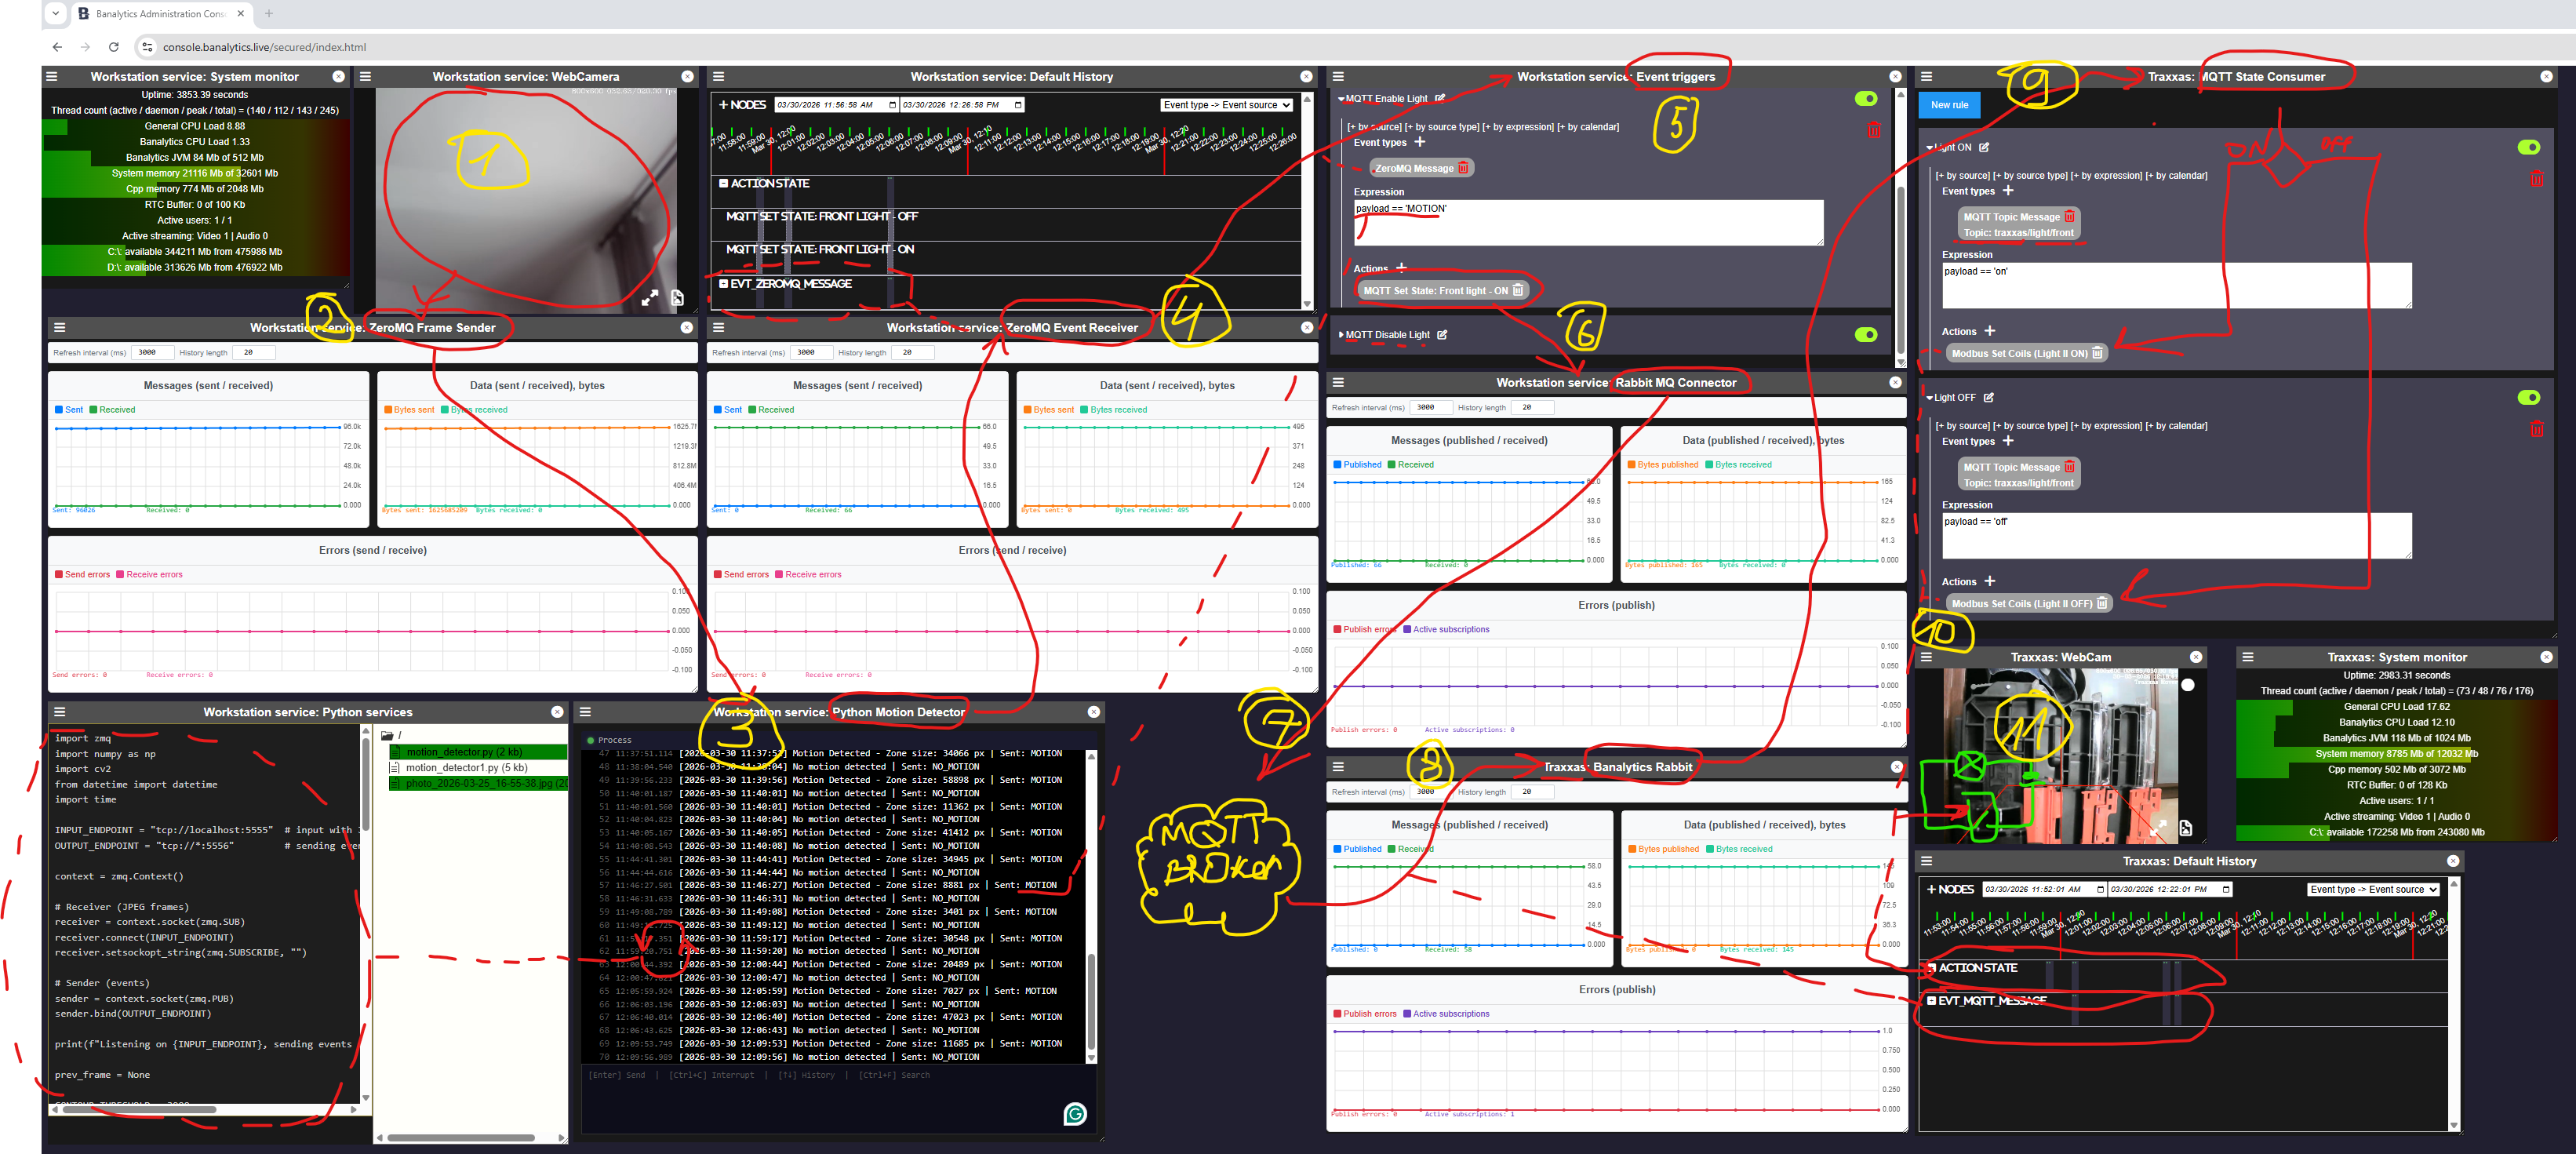The width and height of the screenshot is (2576, 1154).
Task: Expand the MQTT Disable Light rule
Action: click(1341, 335)
